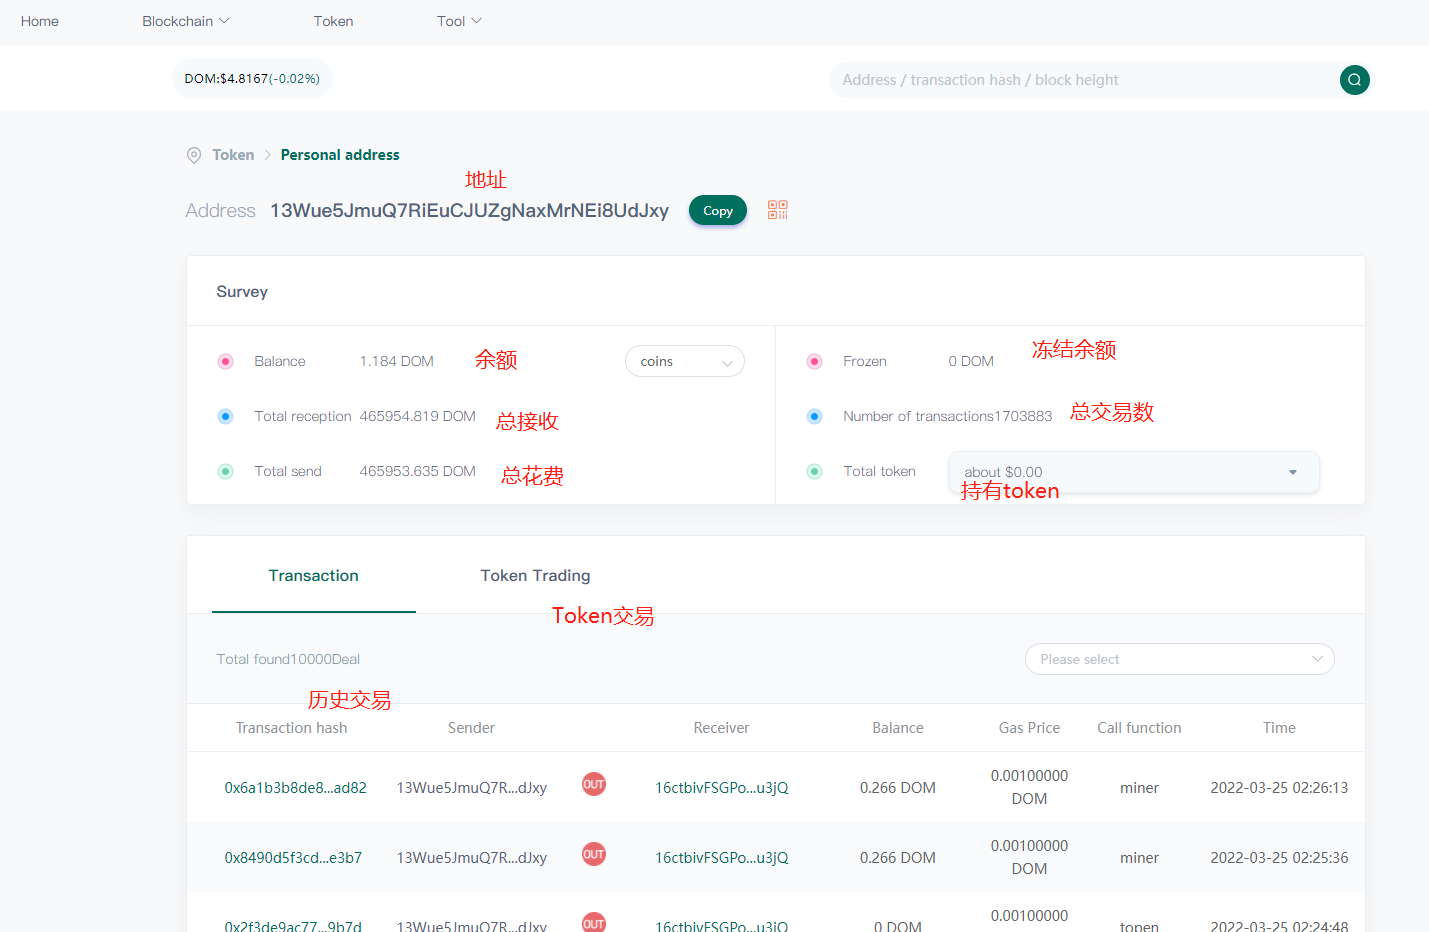Click the pink Balance indicator dot
The width and height of the screenshot is (1429, 932).
[226, 362]
